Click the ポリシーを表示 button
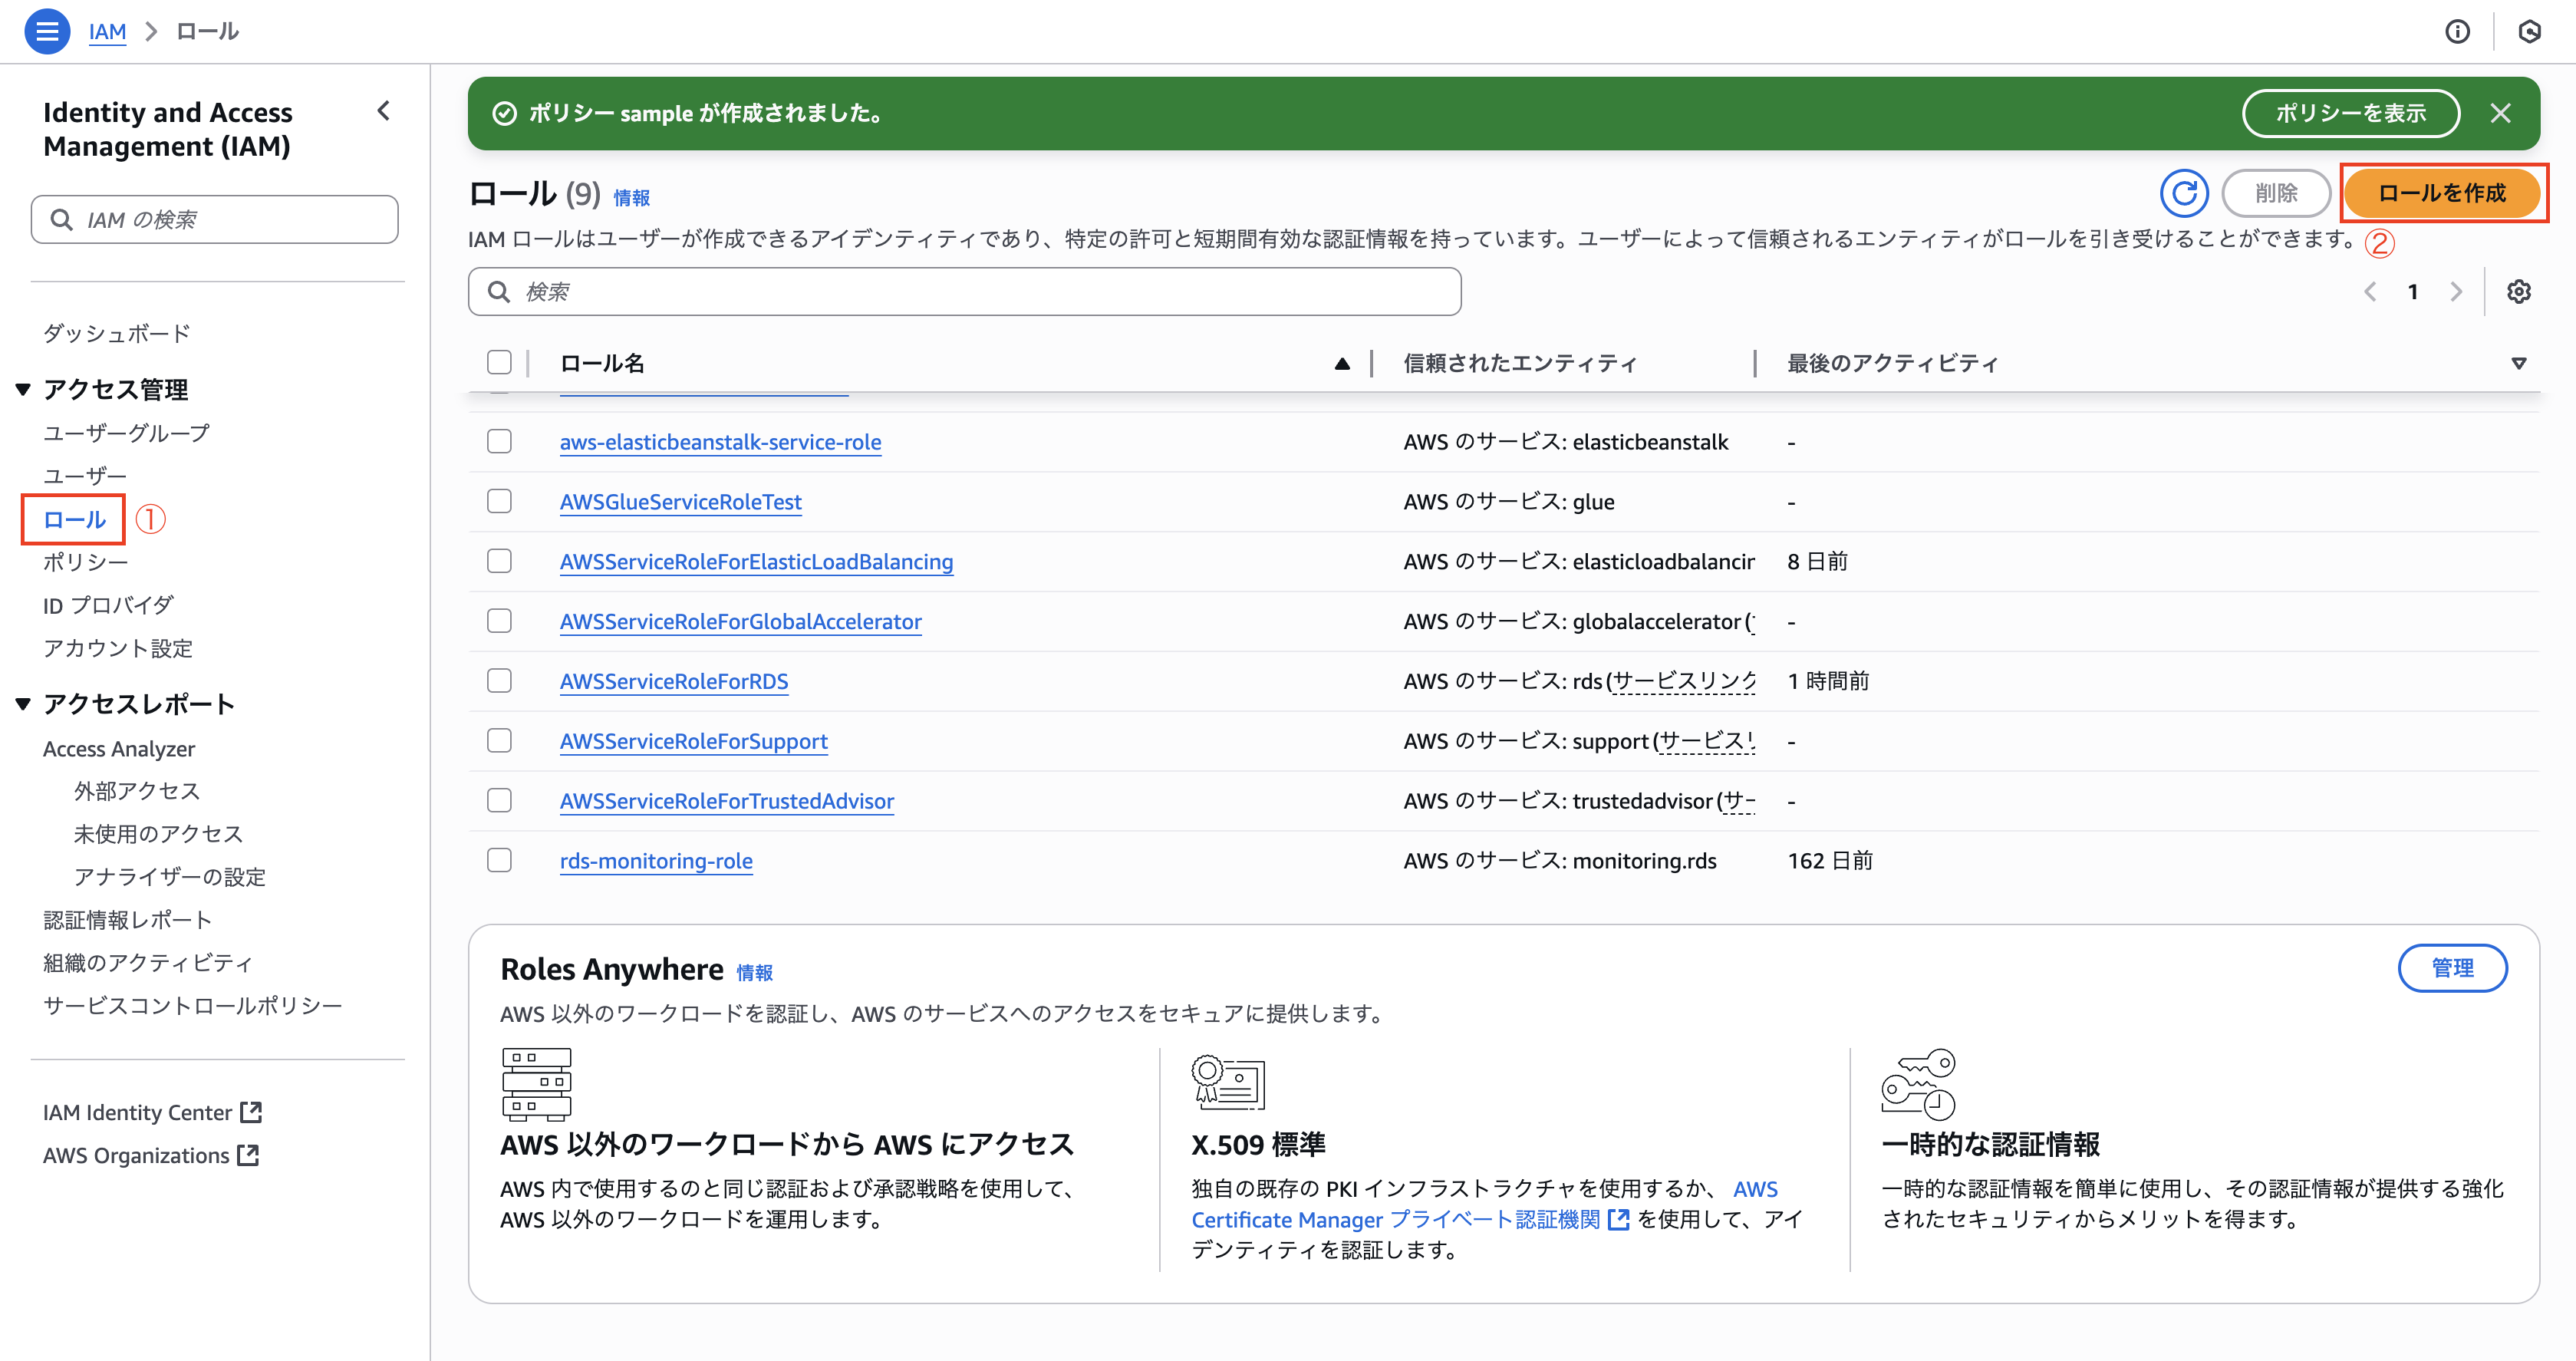This screenshot has width=2576, height=1361. tap(2351, 113)
